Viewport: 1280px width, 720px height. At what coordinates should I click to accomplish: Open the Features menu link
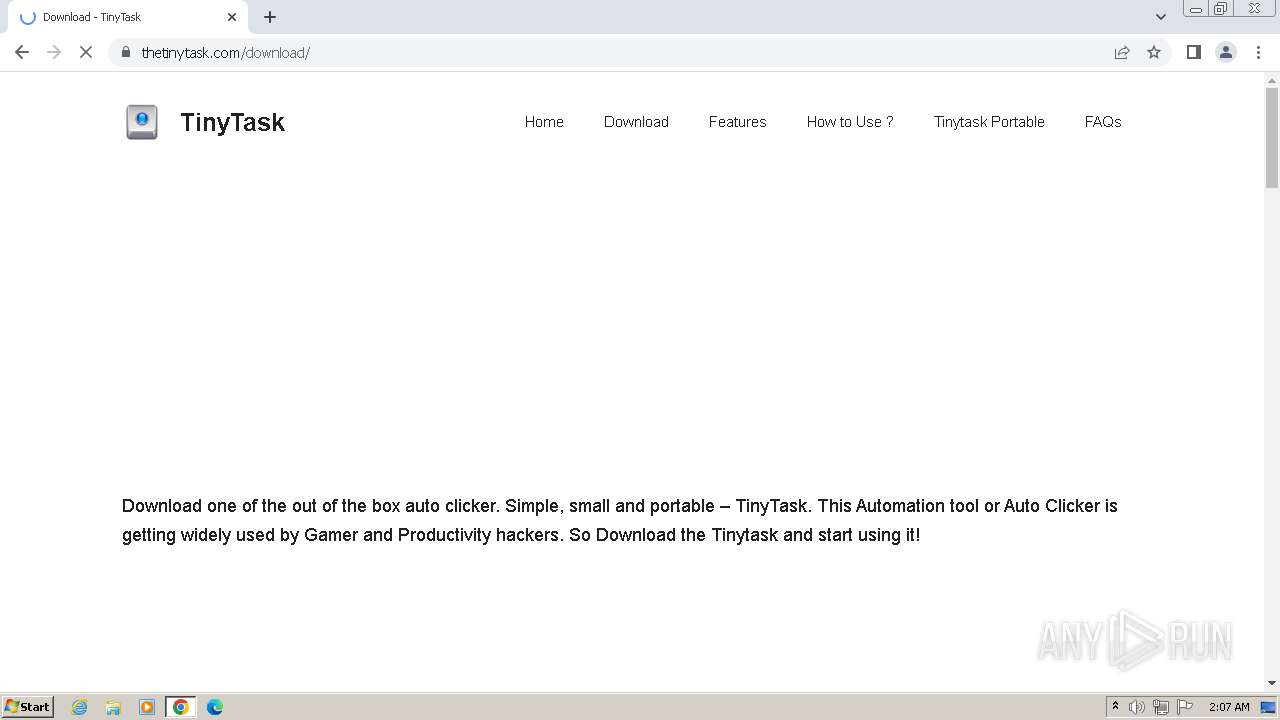(738, 122)
